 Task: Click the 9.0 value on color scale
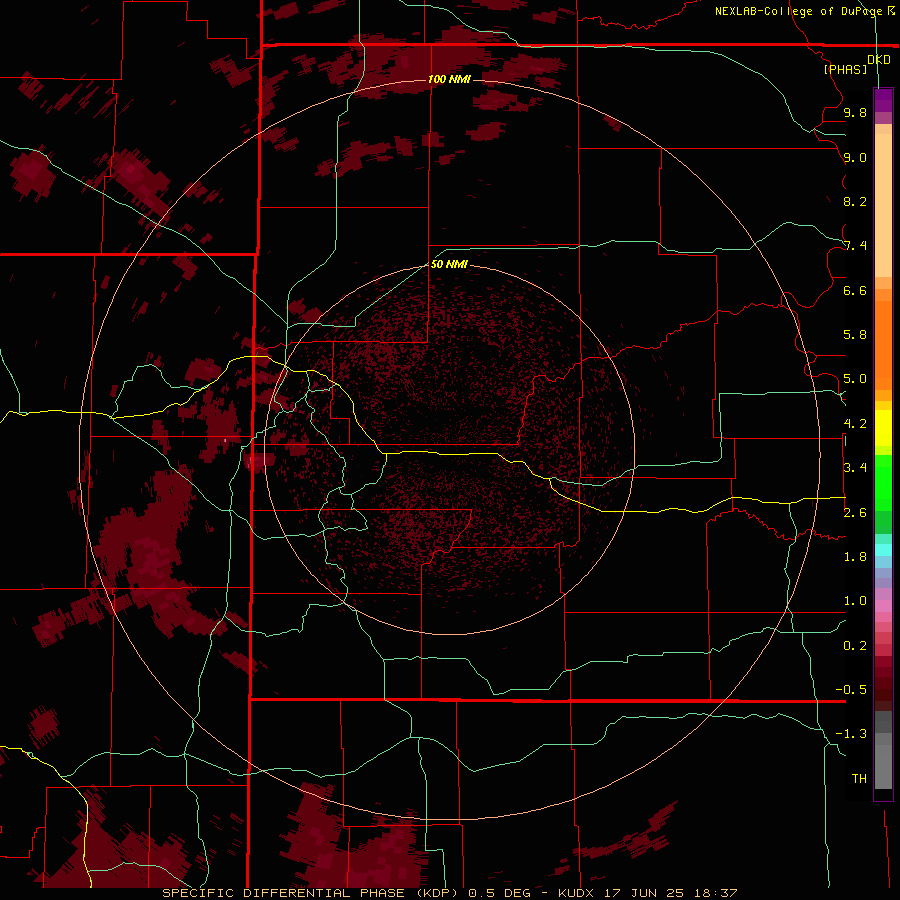coord(855,157)
